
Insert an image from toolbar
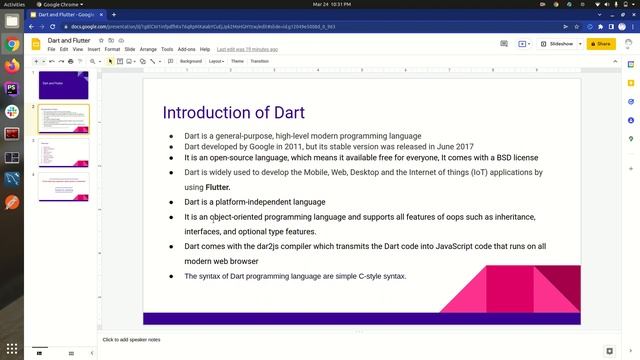click(x=129, y=61)
